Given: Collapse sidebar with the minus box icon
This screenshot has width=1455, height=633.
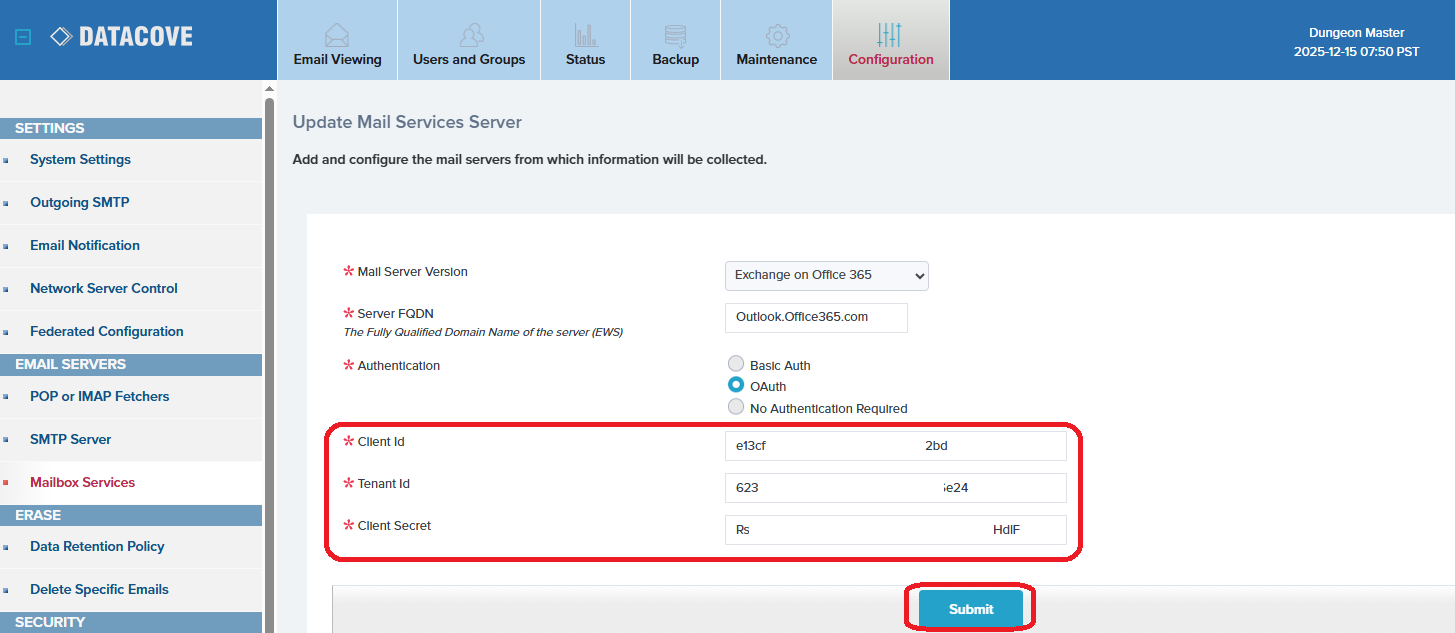Looking at the screenshot, I should tap(24, 38).
